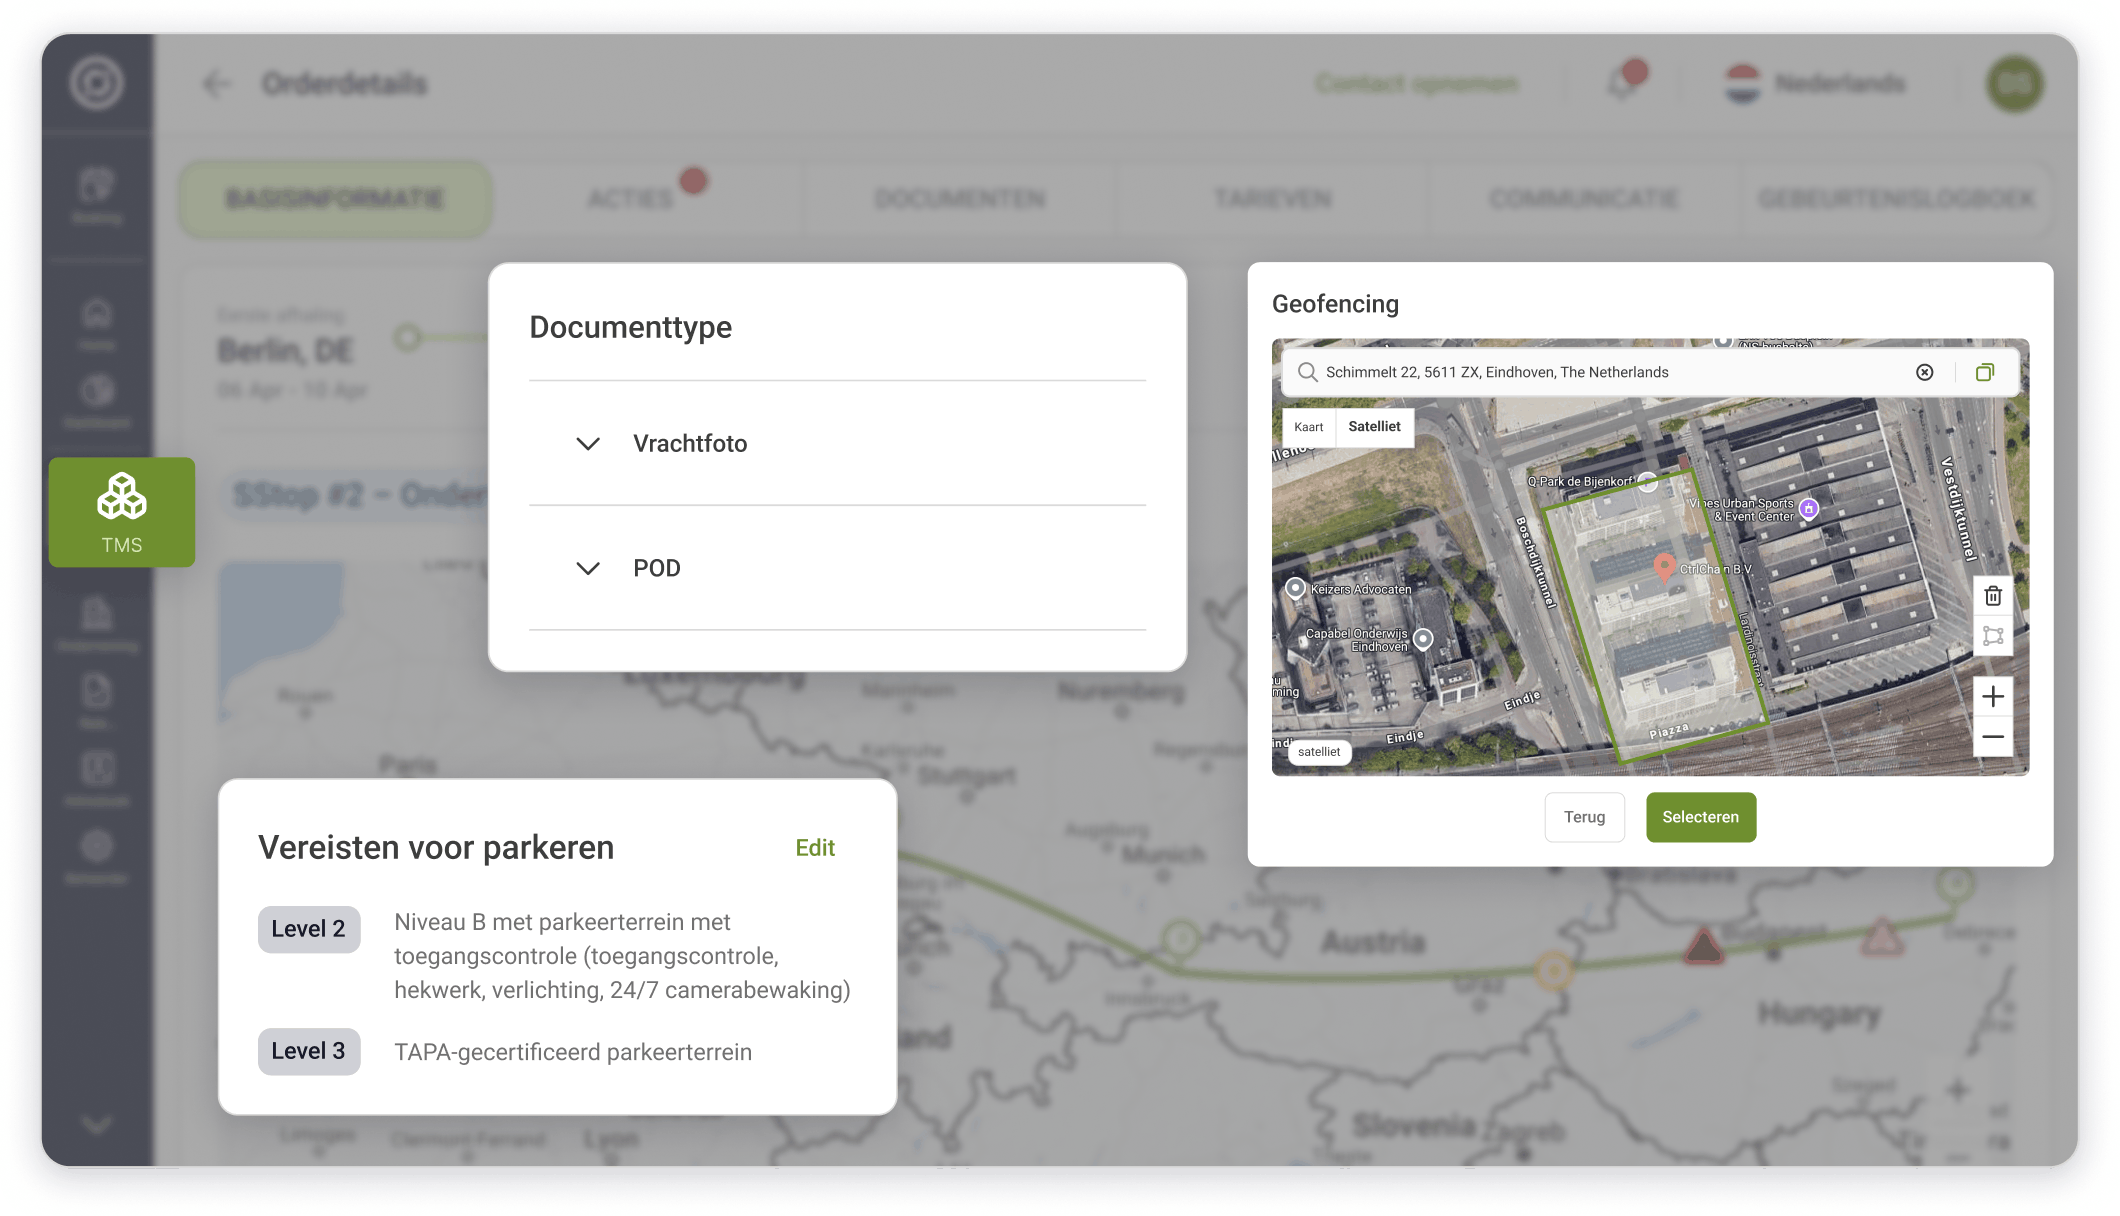Click the Level 3 badge
Viewport: 2120px width, 1216px height.
pos(308,1051)
